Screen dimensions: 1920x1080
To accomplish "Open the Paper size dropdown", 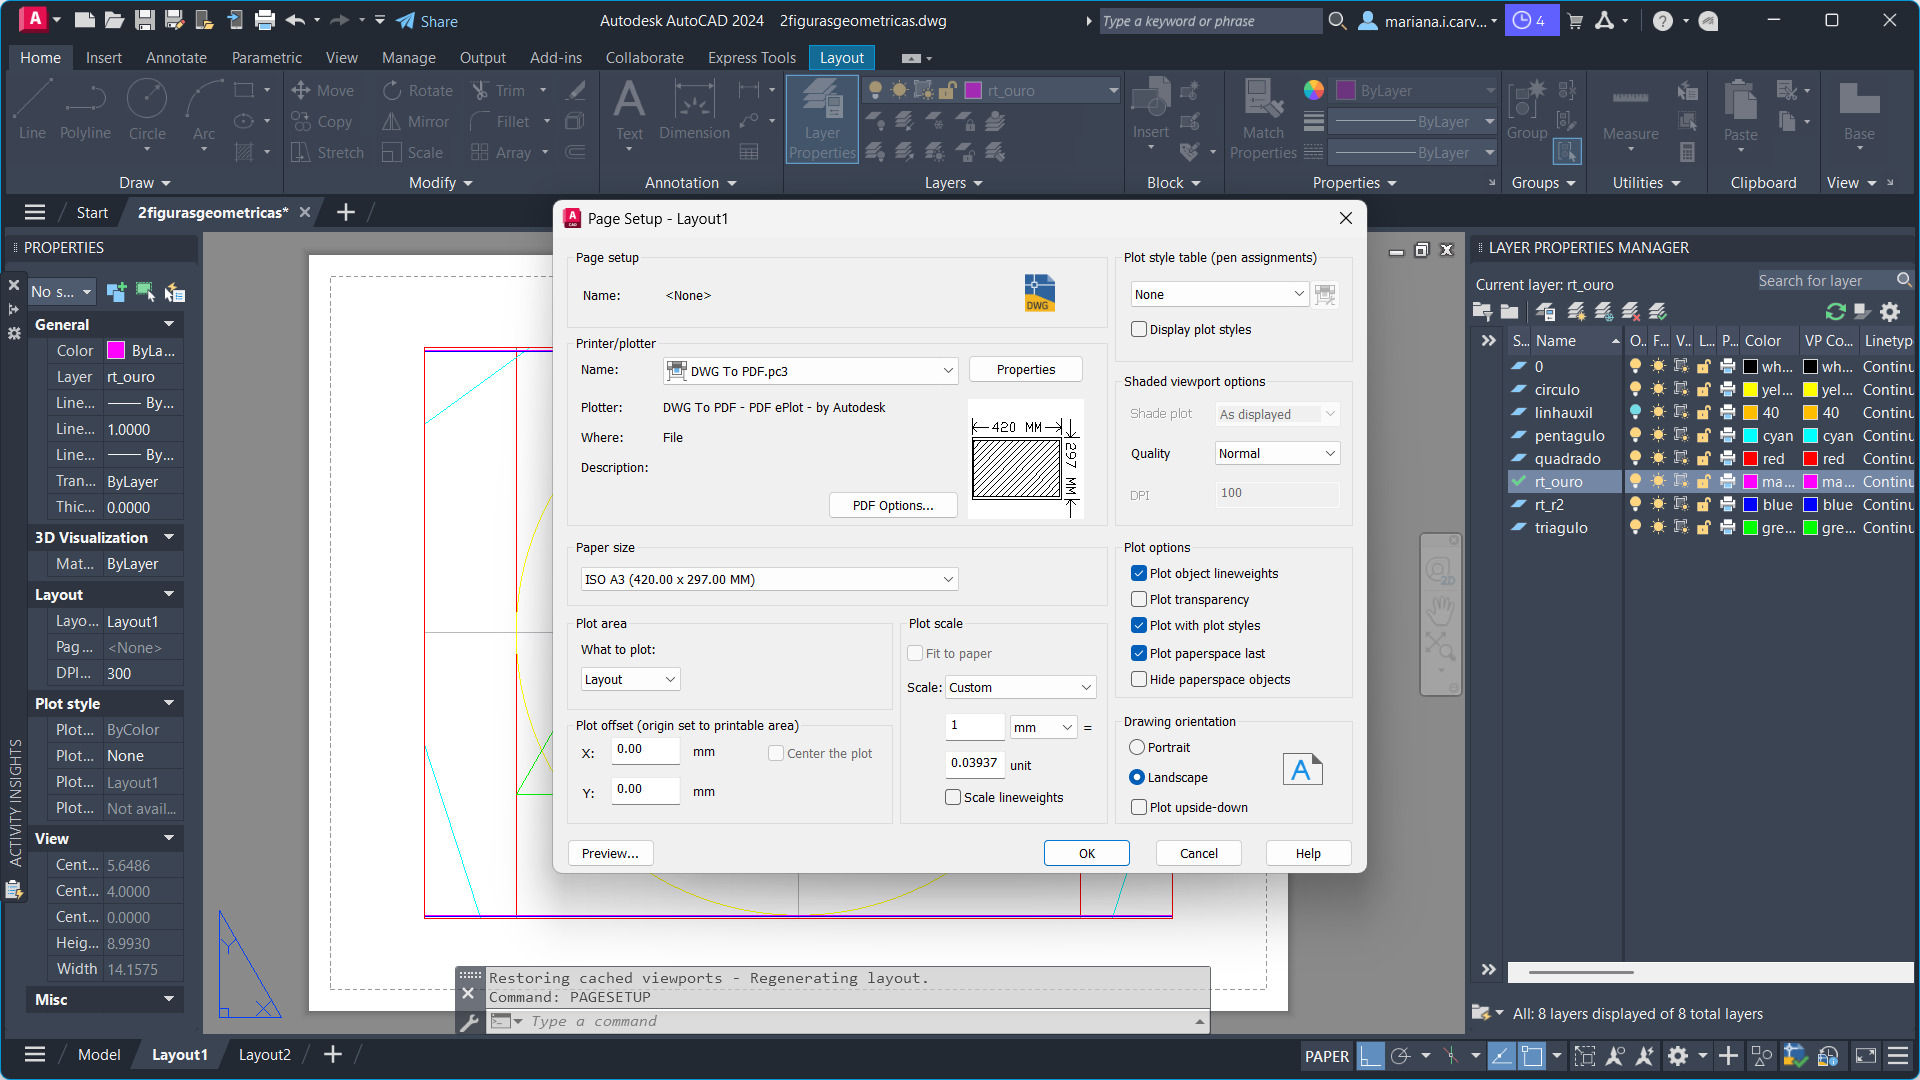I will [769, 580].
